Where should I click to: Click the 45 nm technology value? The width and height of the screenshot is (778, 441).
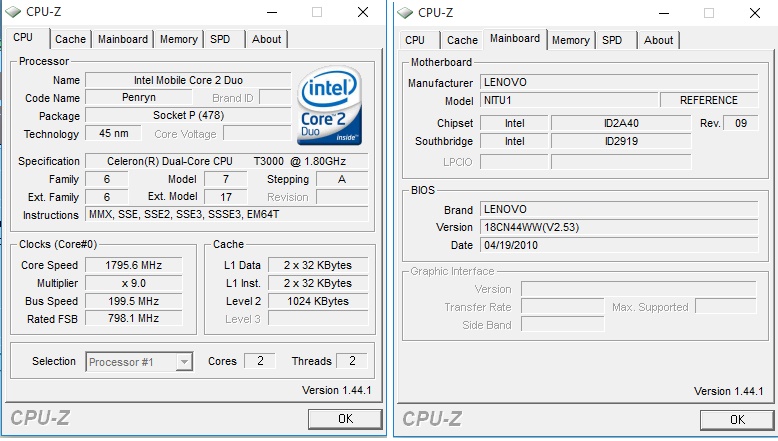(114, 133)
